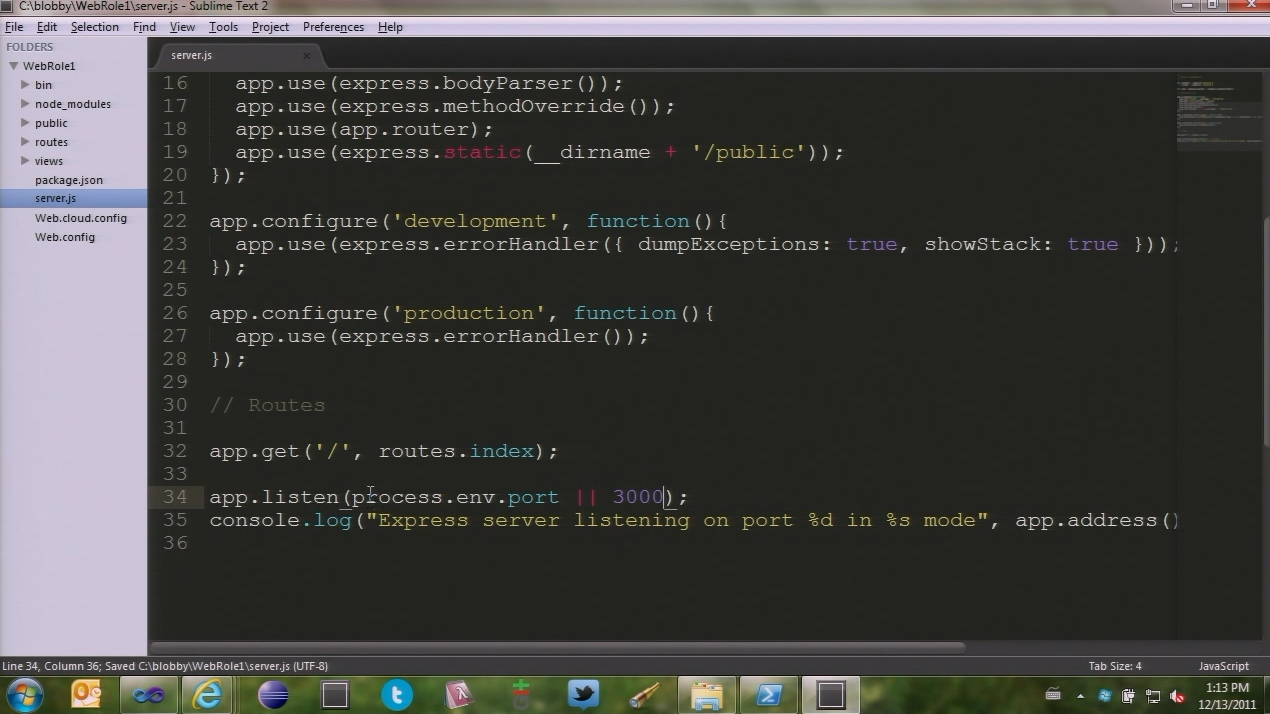Show hidden system tray icons arrow
The image size is (1270, 714).
(x=1080, y=696)
